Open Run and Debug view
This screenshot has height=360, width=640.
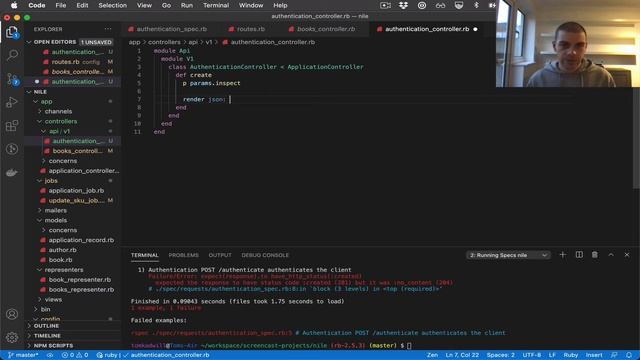tap(12, 102)
